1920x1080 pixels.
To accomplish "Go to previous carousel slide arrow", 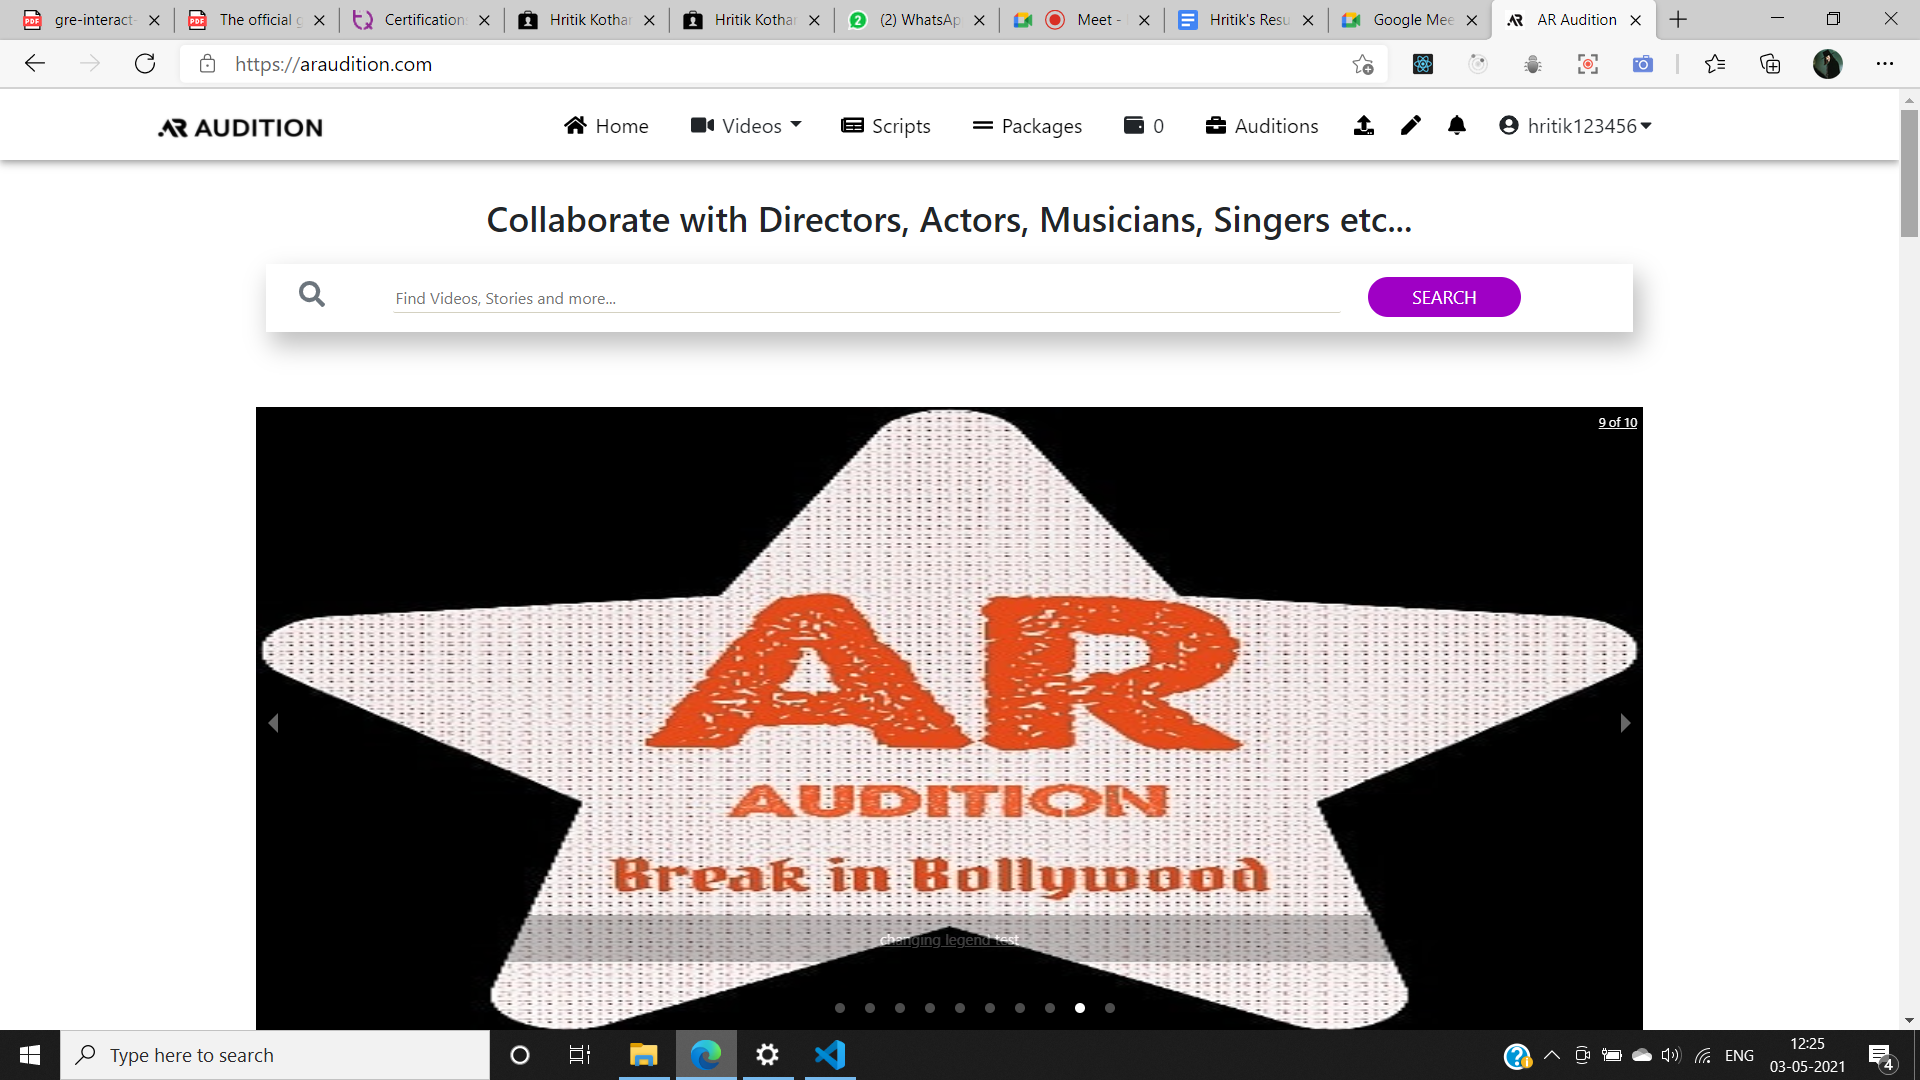I will 273,722.
